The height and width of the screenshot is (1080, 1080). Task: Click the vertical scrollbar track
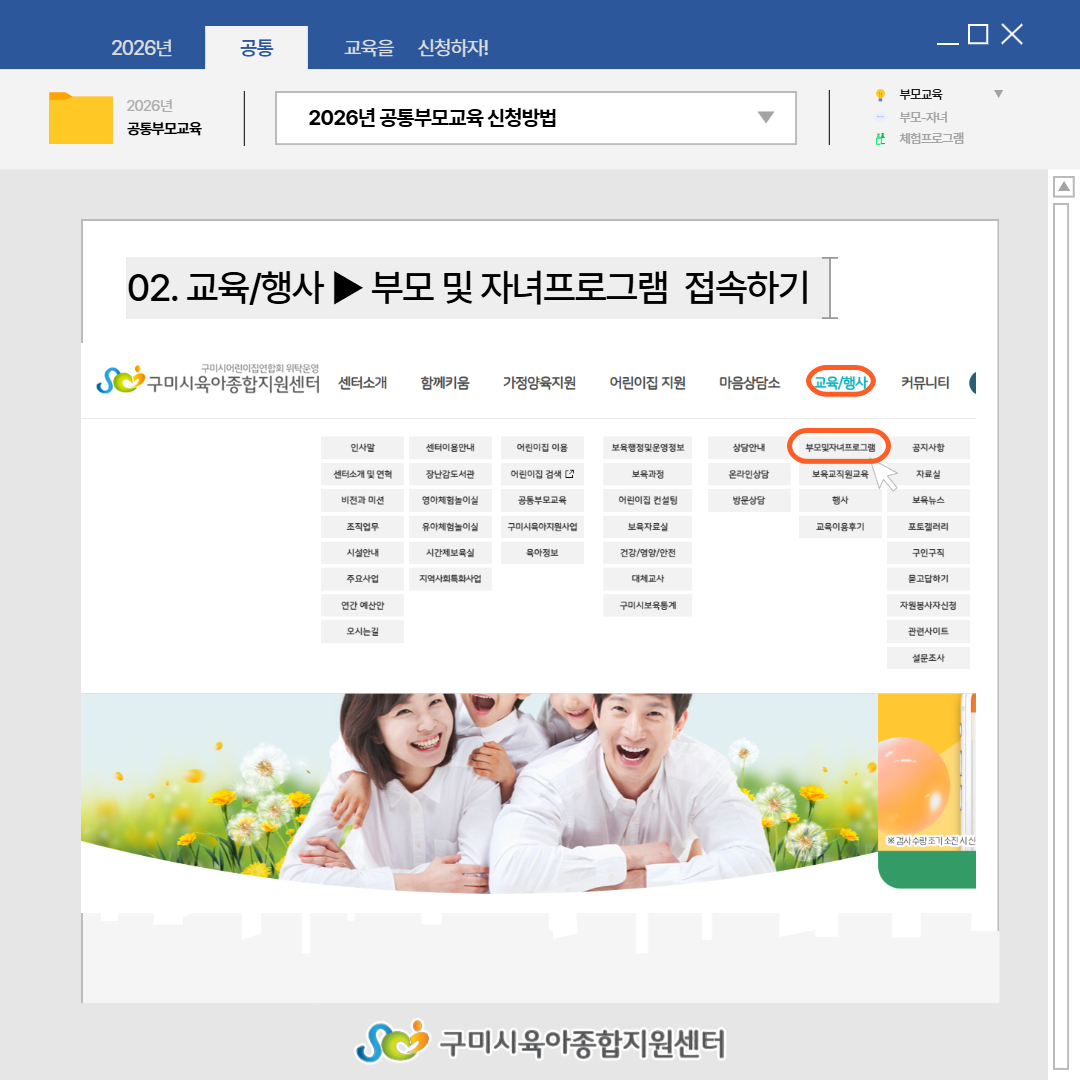click(x=1062, y=600)
